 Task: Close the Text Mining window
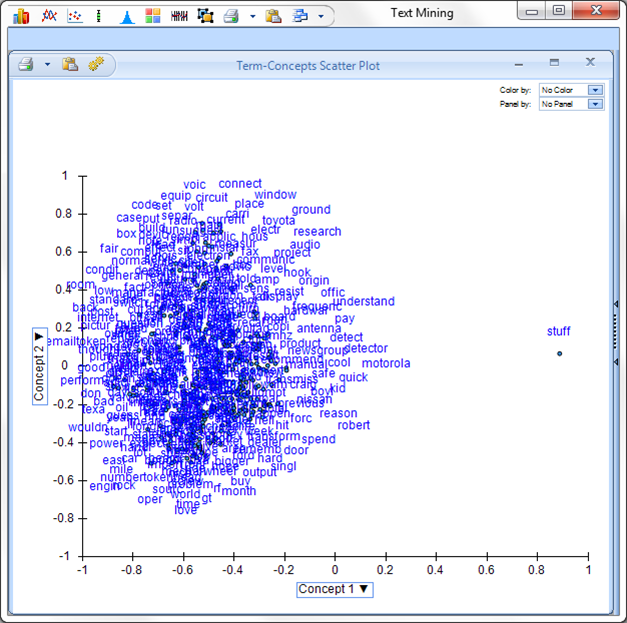click(596, 10)
